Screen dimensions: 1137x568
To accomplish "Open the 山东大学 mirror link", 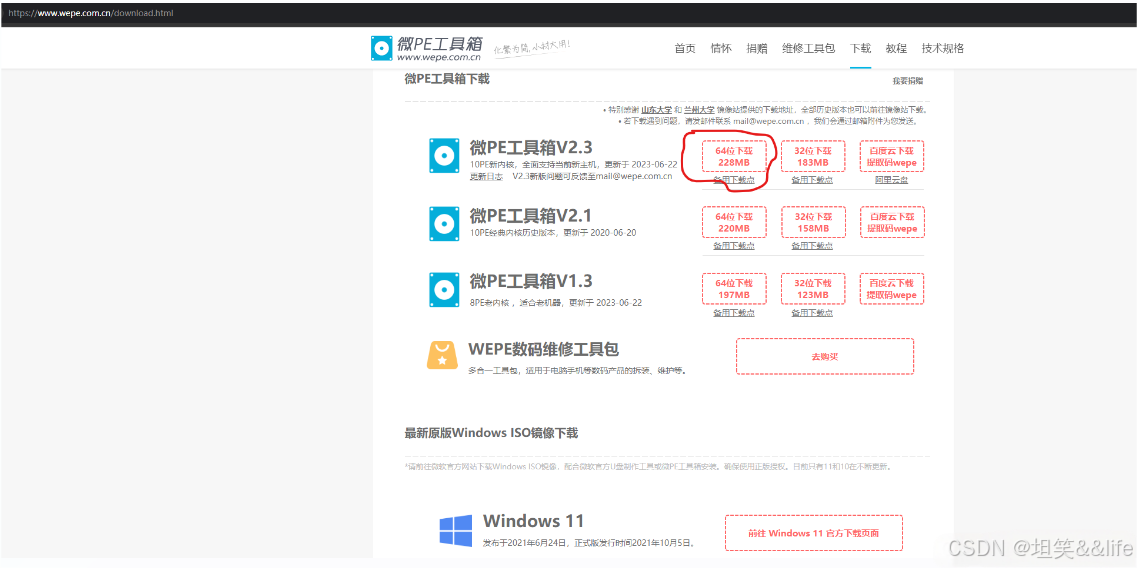I will (656, 110).
